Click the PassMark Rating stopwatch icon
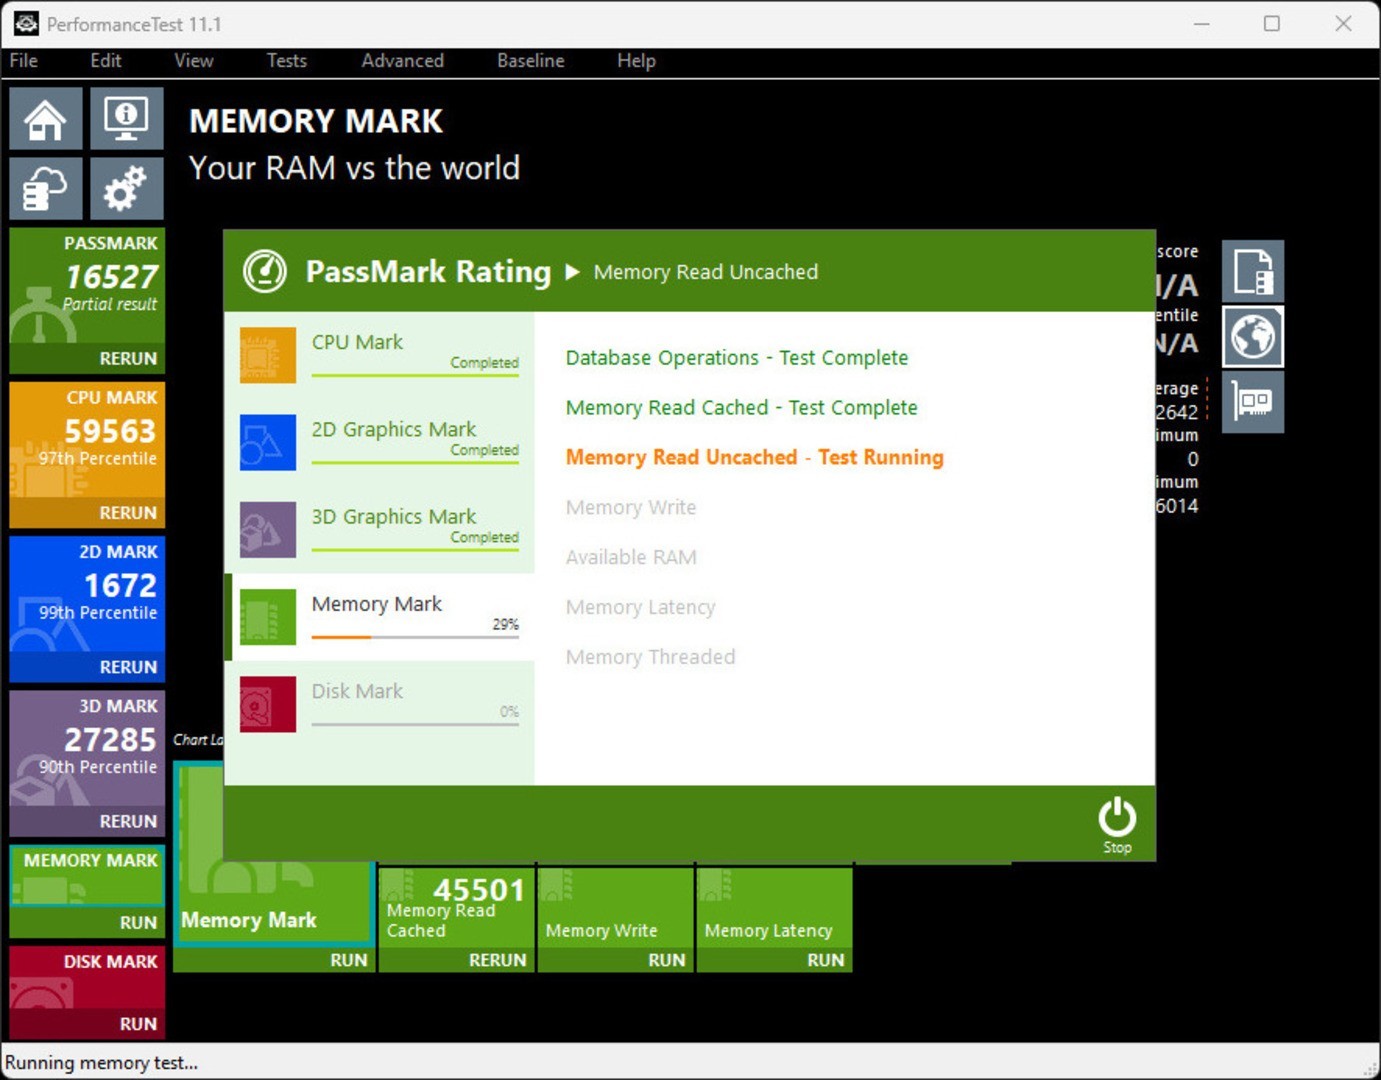This screenshot has height=1080, width=1381. 265,271
